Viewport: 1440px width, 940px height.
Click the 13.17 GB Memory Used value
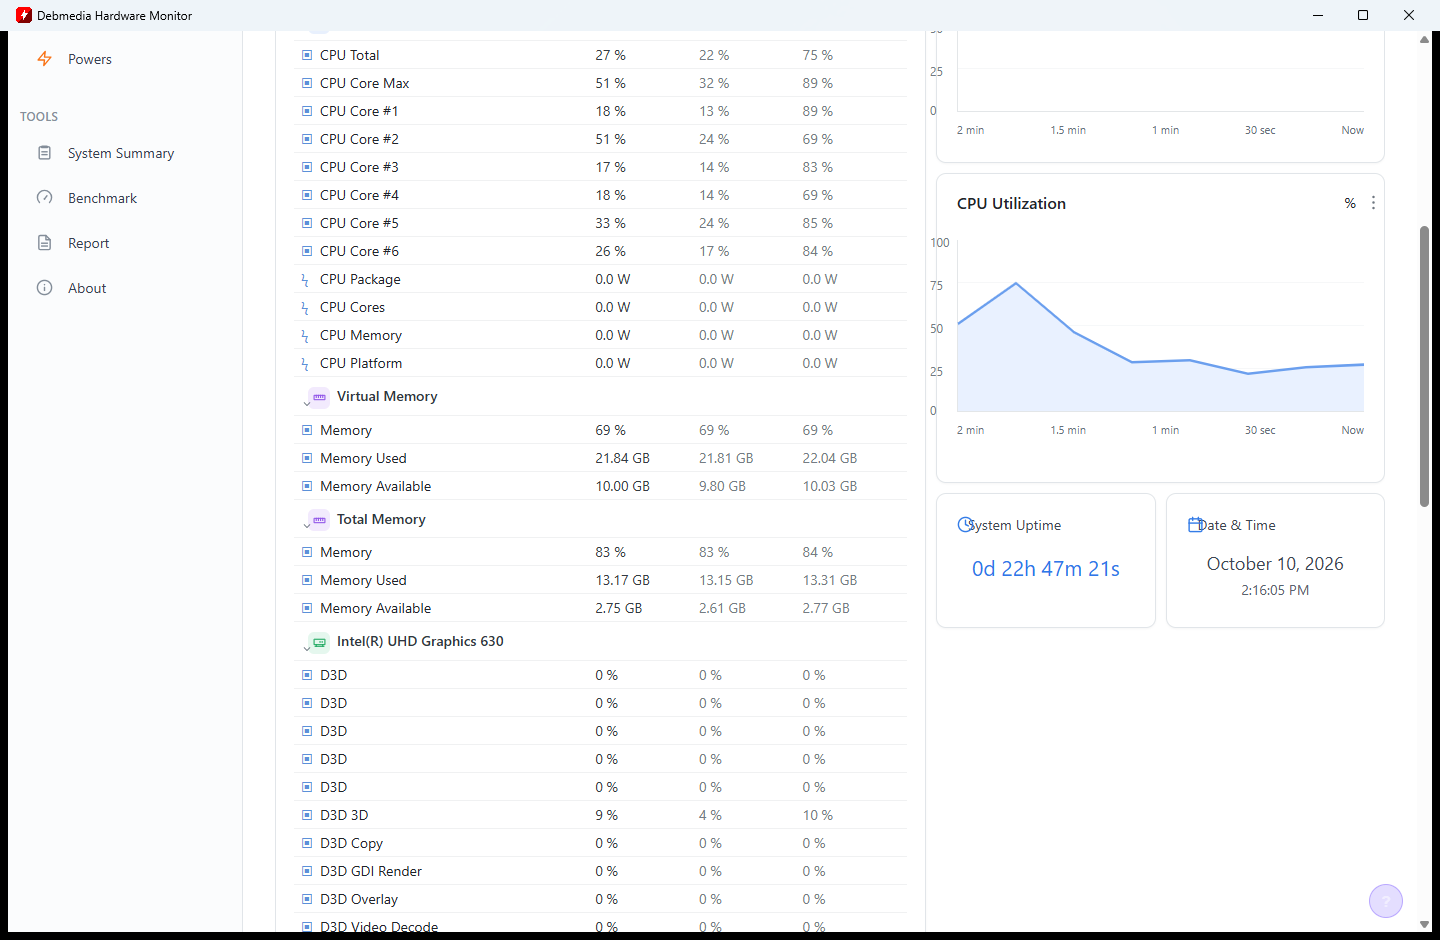tap(622, 580)
